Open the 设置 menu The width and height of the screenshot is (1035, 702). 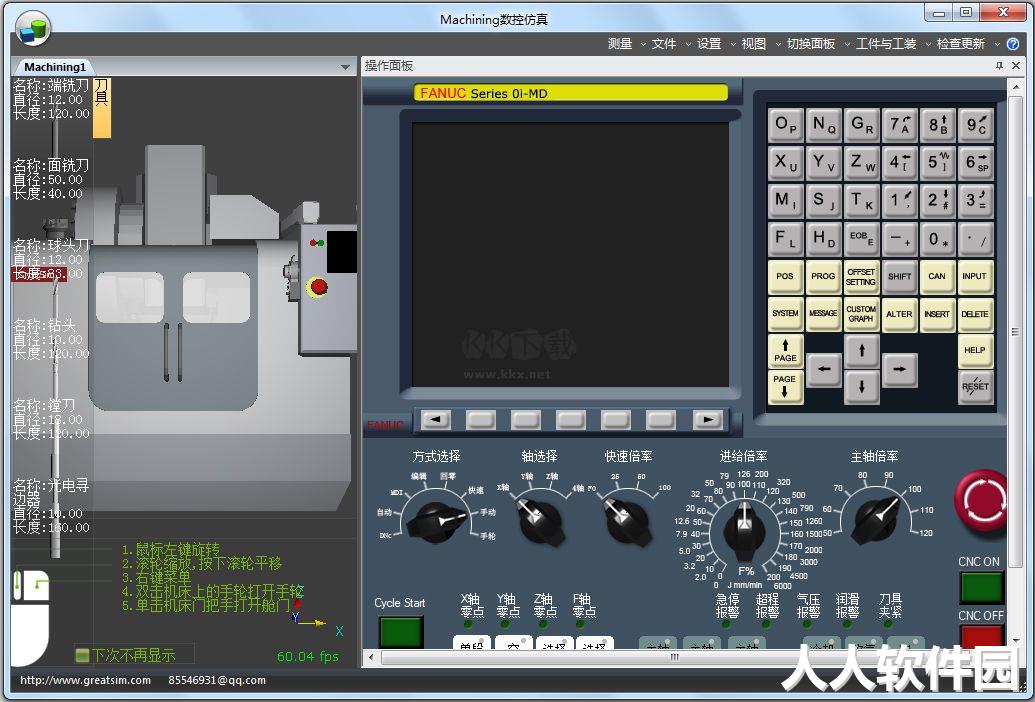click(x=709, y=44)
